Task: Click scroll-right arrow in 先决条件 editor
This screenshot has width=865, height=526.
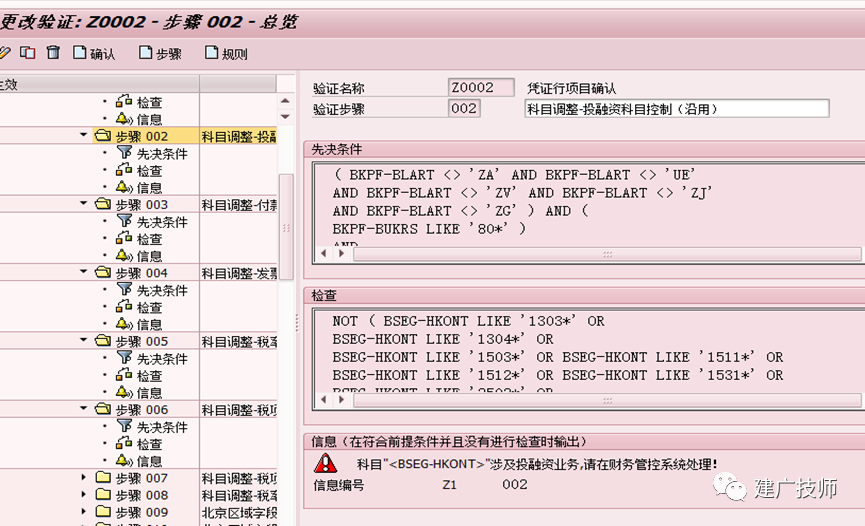Action: click(341, 253)
